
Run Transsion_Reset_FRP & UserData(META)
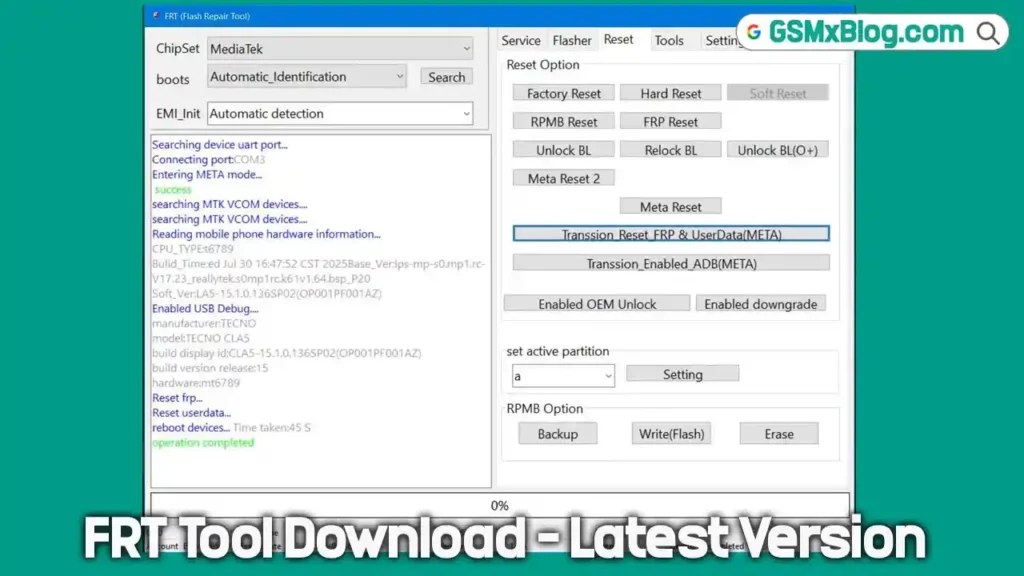point(671,234)
